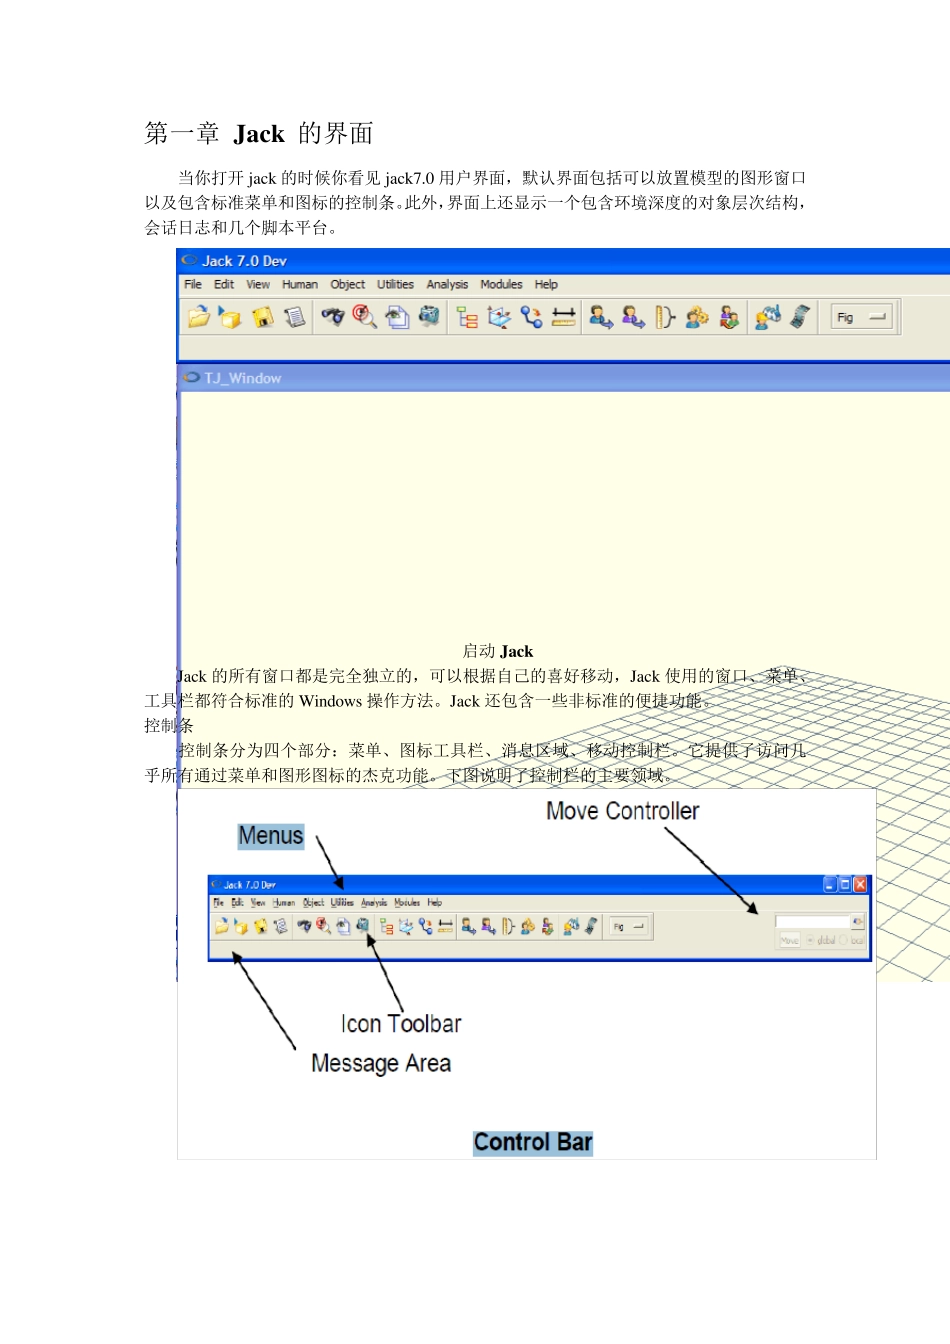Click the yellow box object icon in top toolbar
Viewport: 950px width, 1344px height.
230,317
